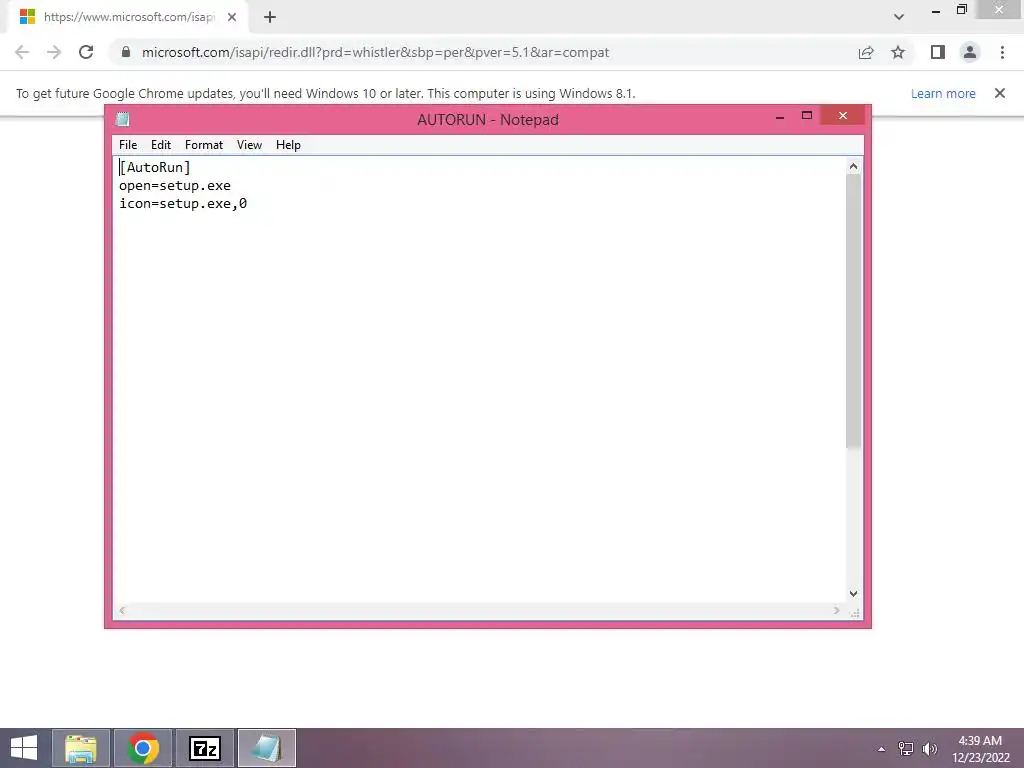The image size is (1024, 768).
Task: Go back in Chrome history
Action: [x=22, y=52]
